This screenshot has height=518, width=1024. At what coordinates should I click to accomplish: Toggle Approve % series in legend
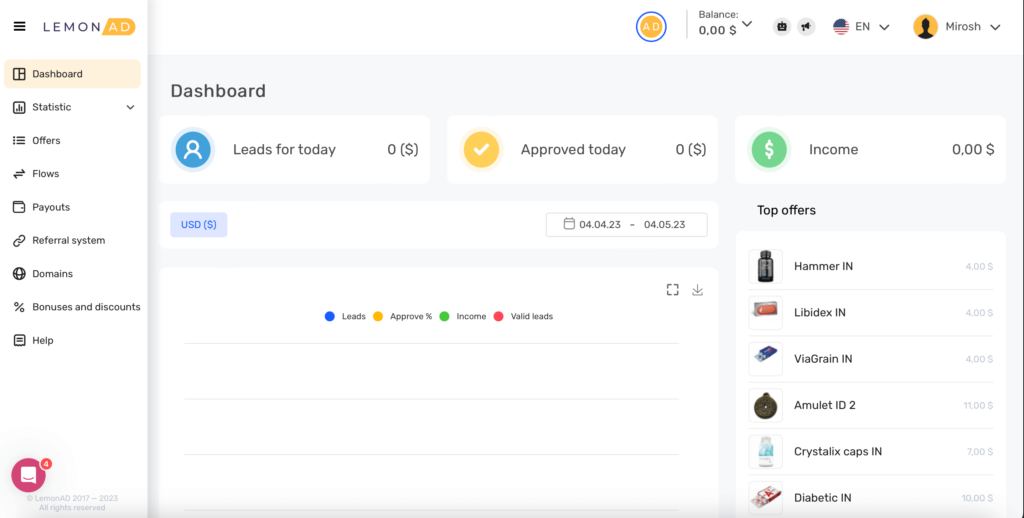(402, 316)
